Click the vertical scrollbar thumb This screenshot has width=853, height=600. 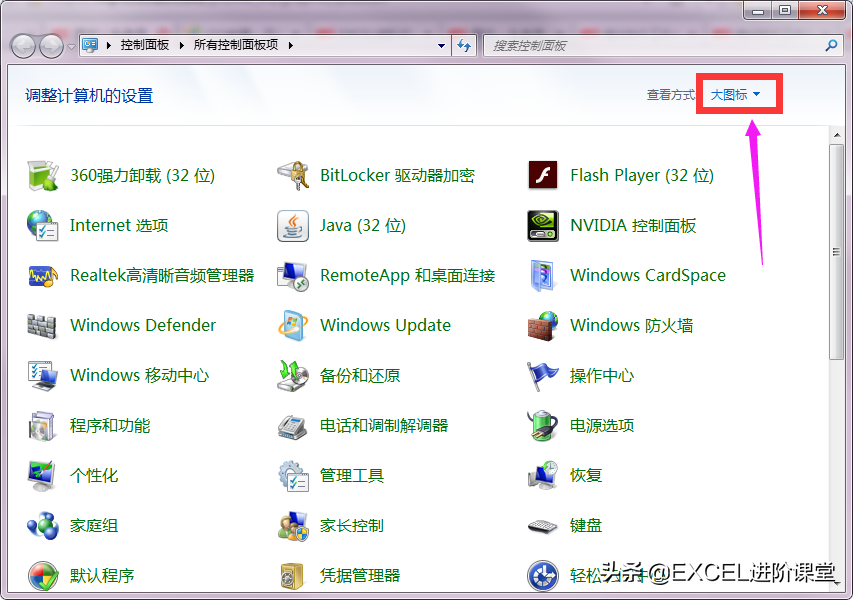837,252
